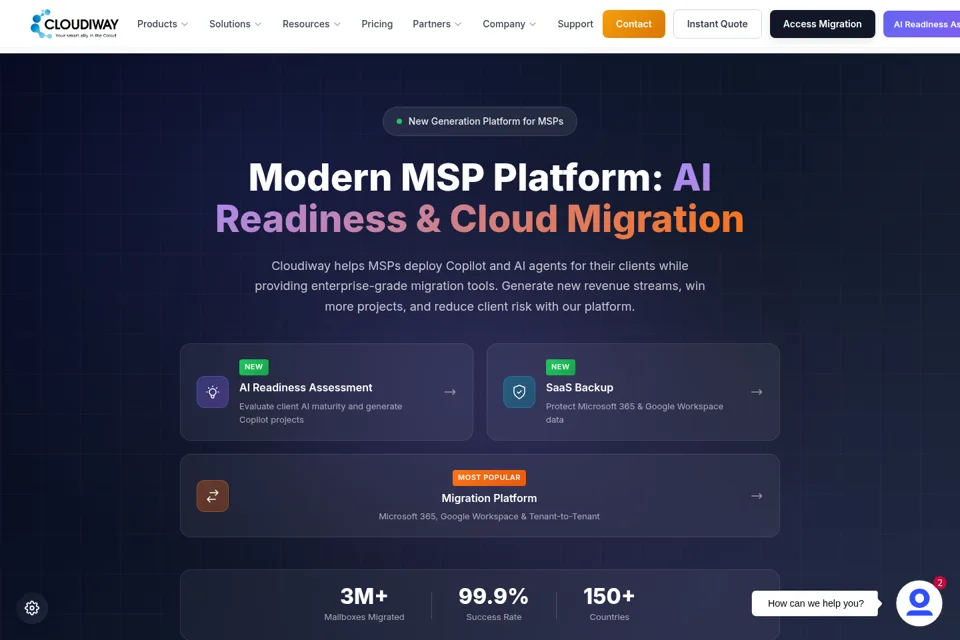Click the How can we help you bubble
Screen dimensions: 960x640
point(816,603)
